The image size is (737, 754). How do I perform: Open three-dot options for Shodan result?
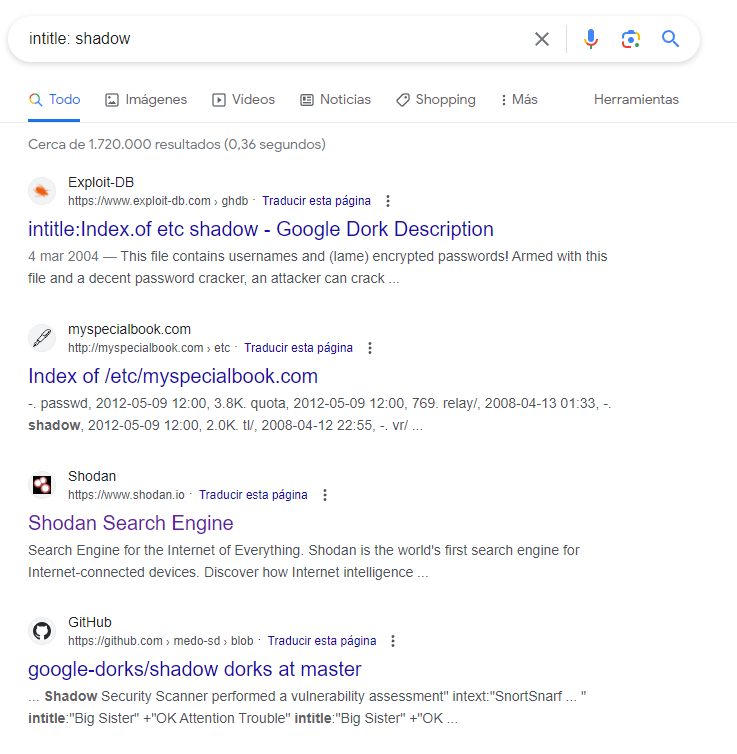pos(325,495)
